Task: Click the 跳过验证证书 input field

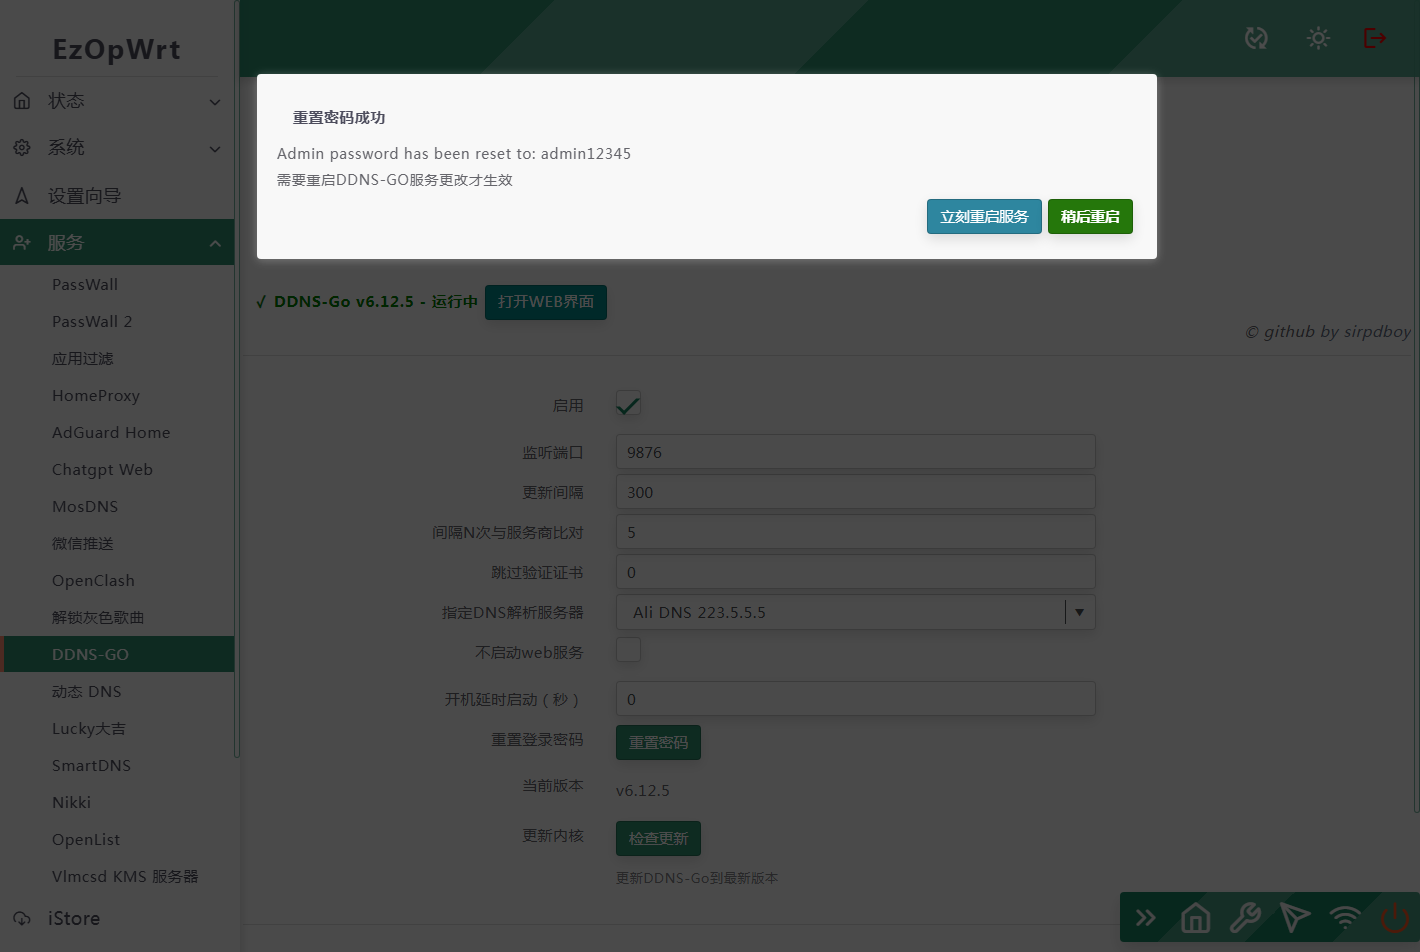Action: pyautogui.click(x=856, y=572)
